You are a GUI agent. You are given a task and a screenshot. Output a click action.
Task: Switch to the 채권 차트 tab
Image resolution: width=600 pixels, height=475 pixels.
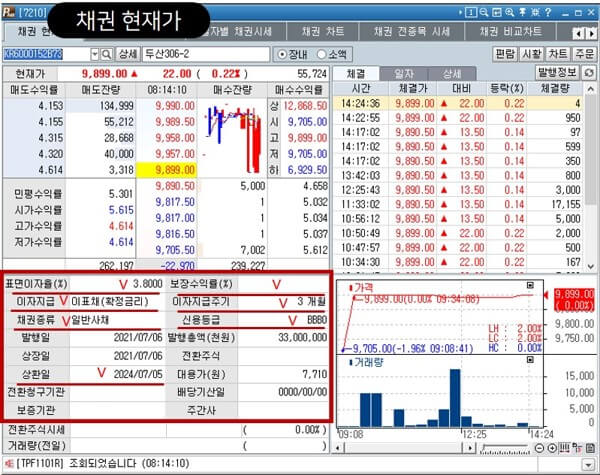pos(323,31)
